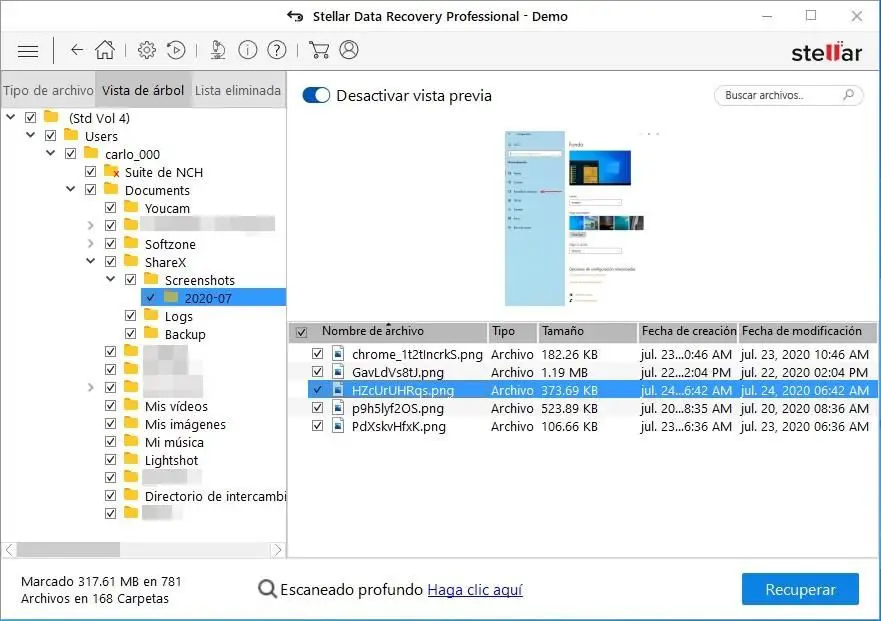
Task: Sort by Fecha de modificación column
Action: tap(807, 332)
